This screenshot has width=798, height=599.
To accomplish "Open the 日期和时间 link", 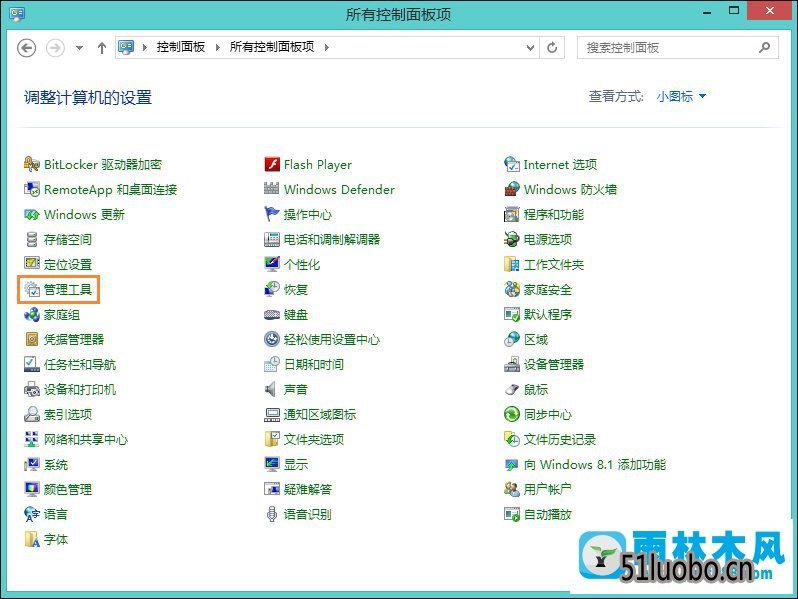I will (314, 364).
